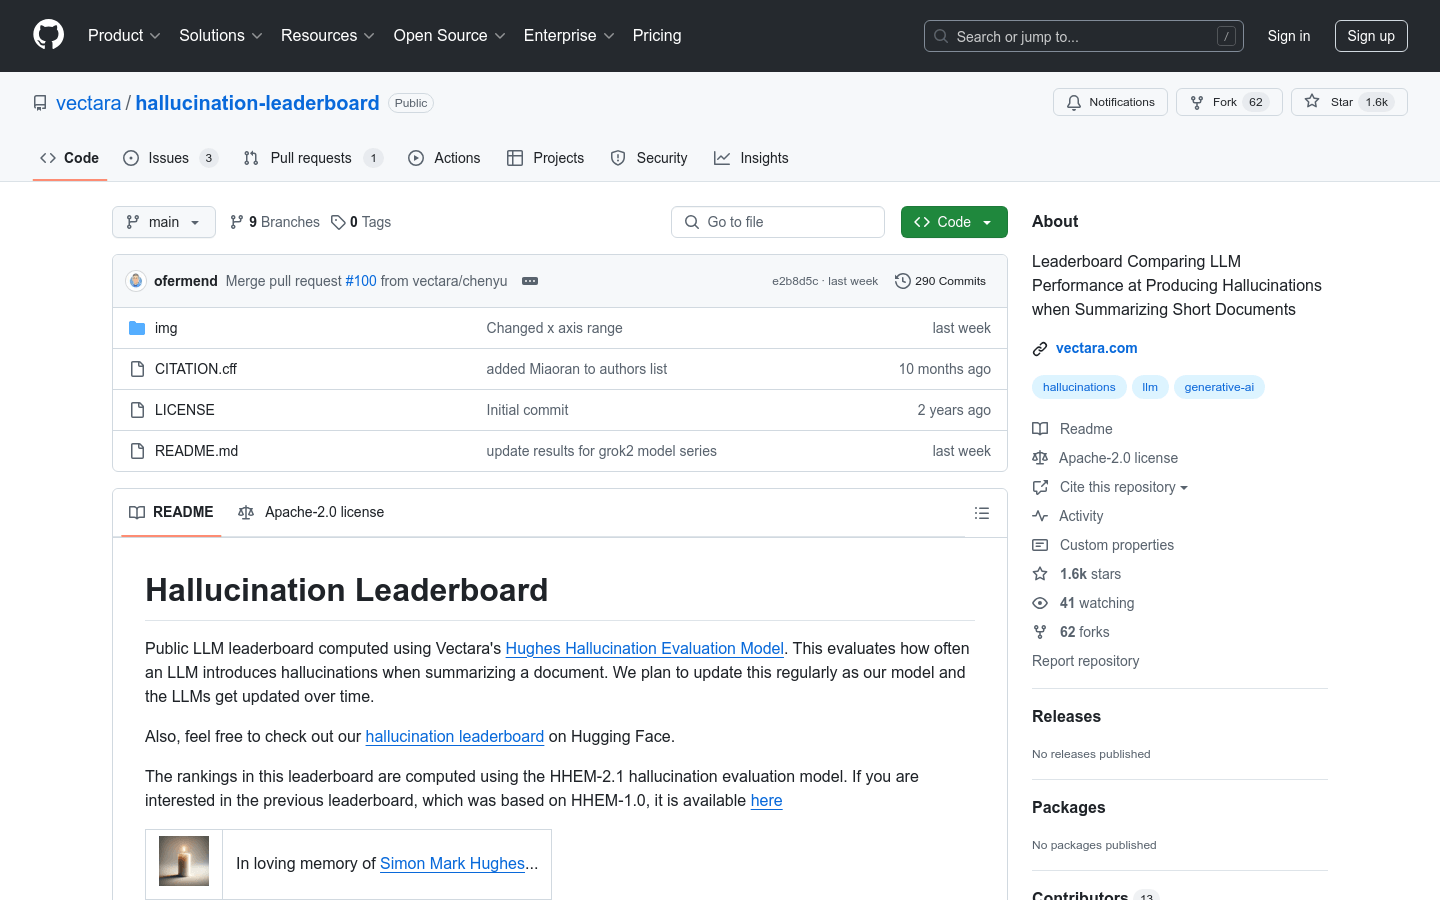Click the Go to file search box
Viewport: 1440px width, 900px height.
point(778,222)
